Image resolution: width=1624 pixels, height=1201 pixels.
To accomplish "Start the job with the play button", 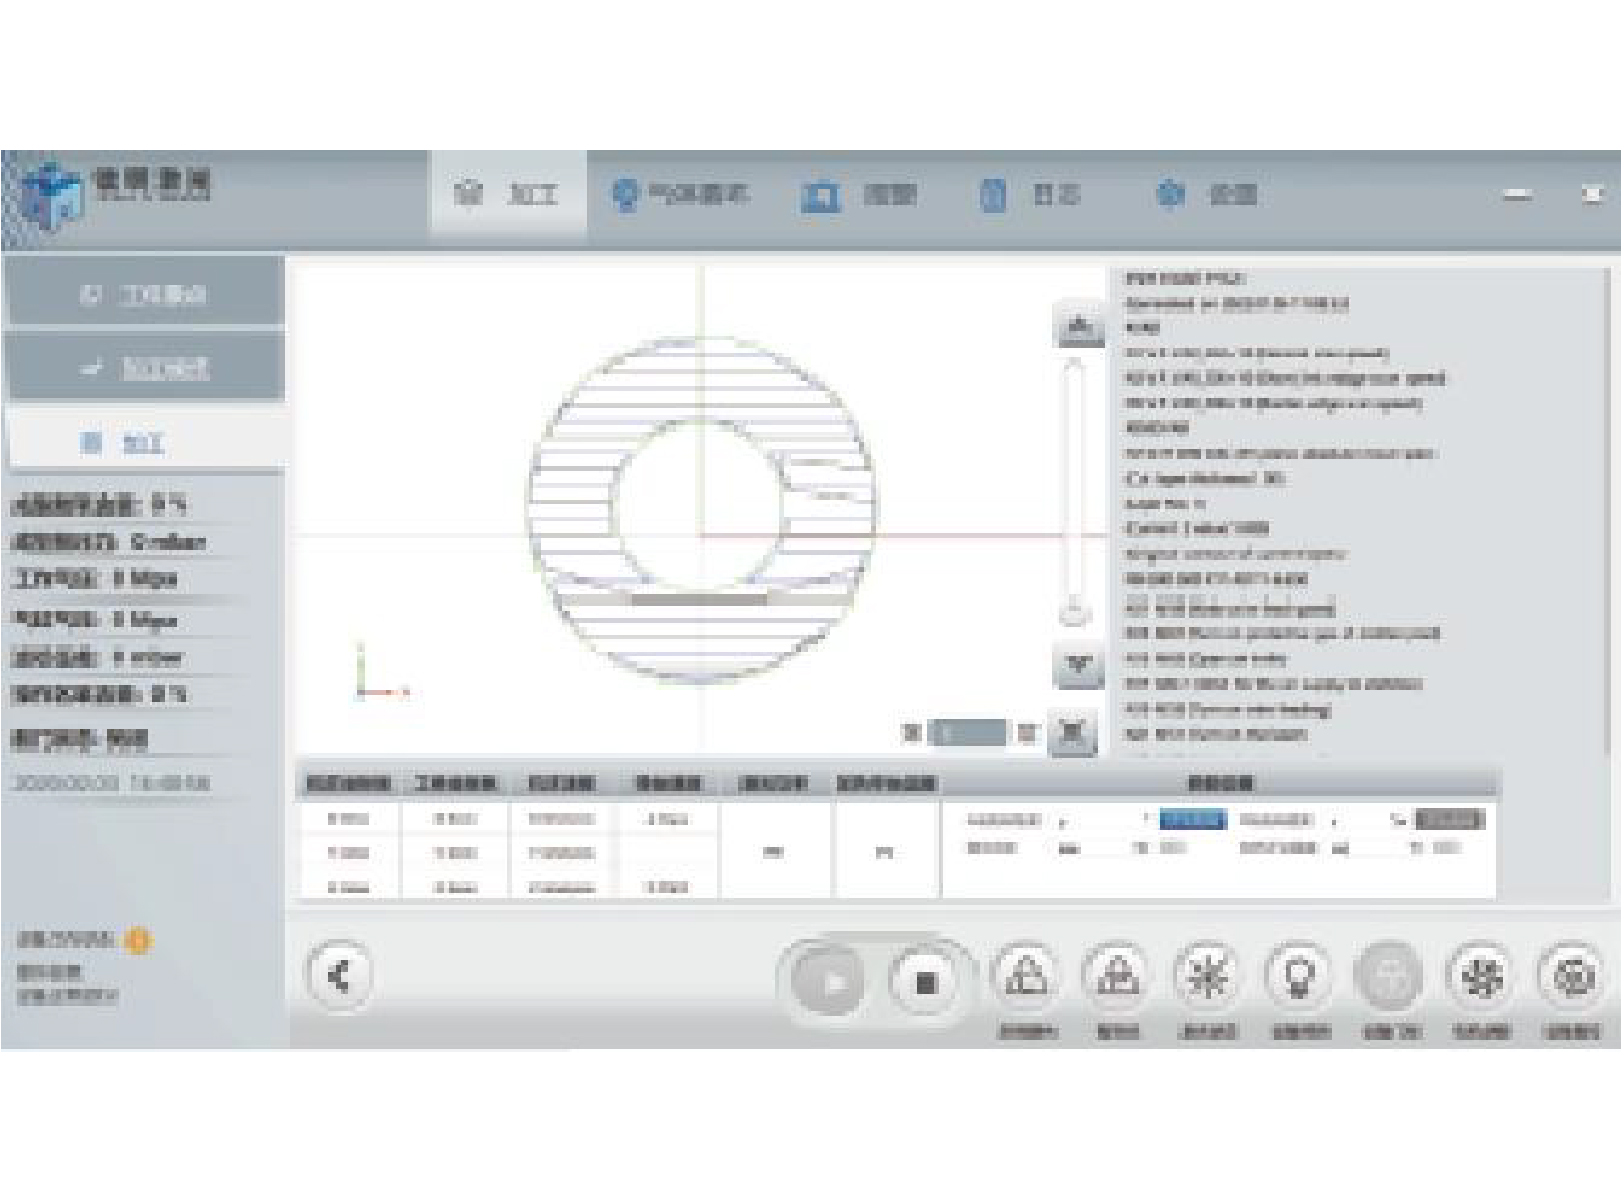I will coord(830,982).
